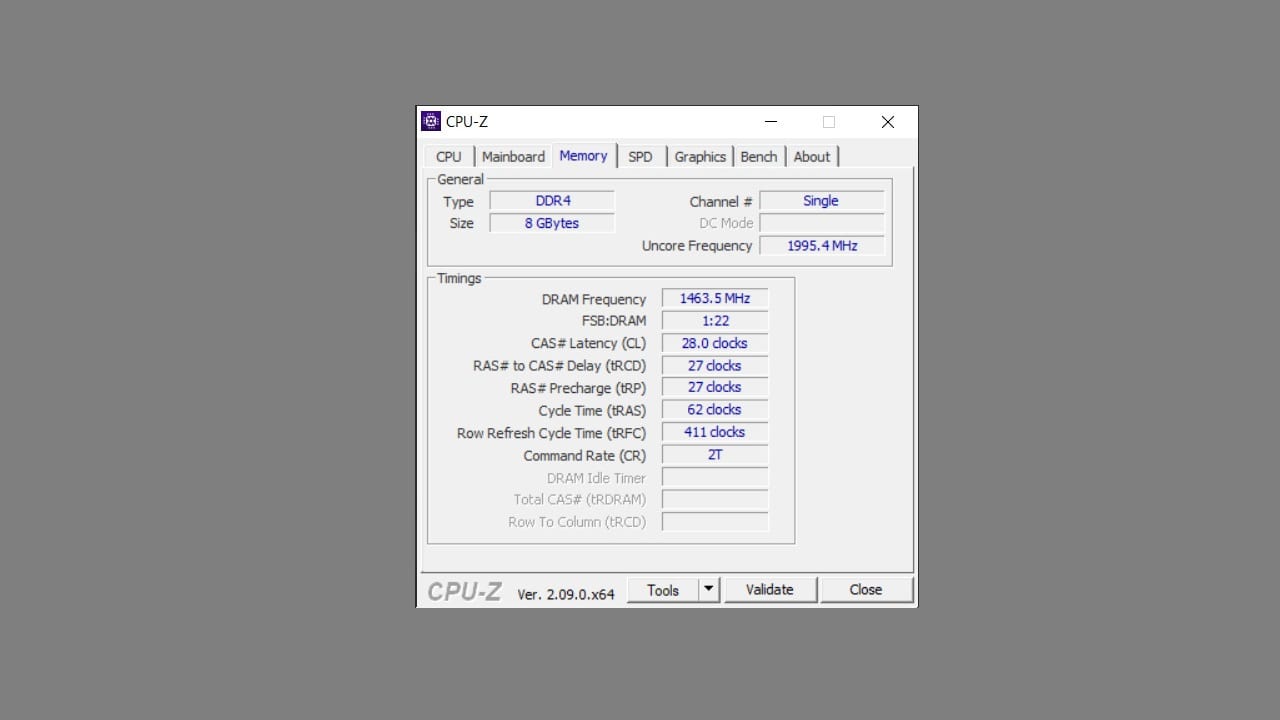Click the CPU-Z logo icon in titlebar
This screenshot has width=1280, height=720.
click(430, 121)
